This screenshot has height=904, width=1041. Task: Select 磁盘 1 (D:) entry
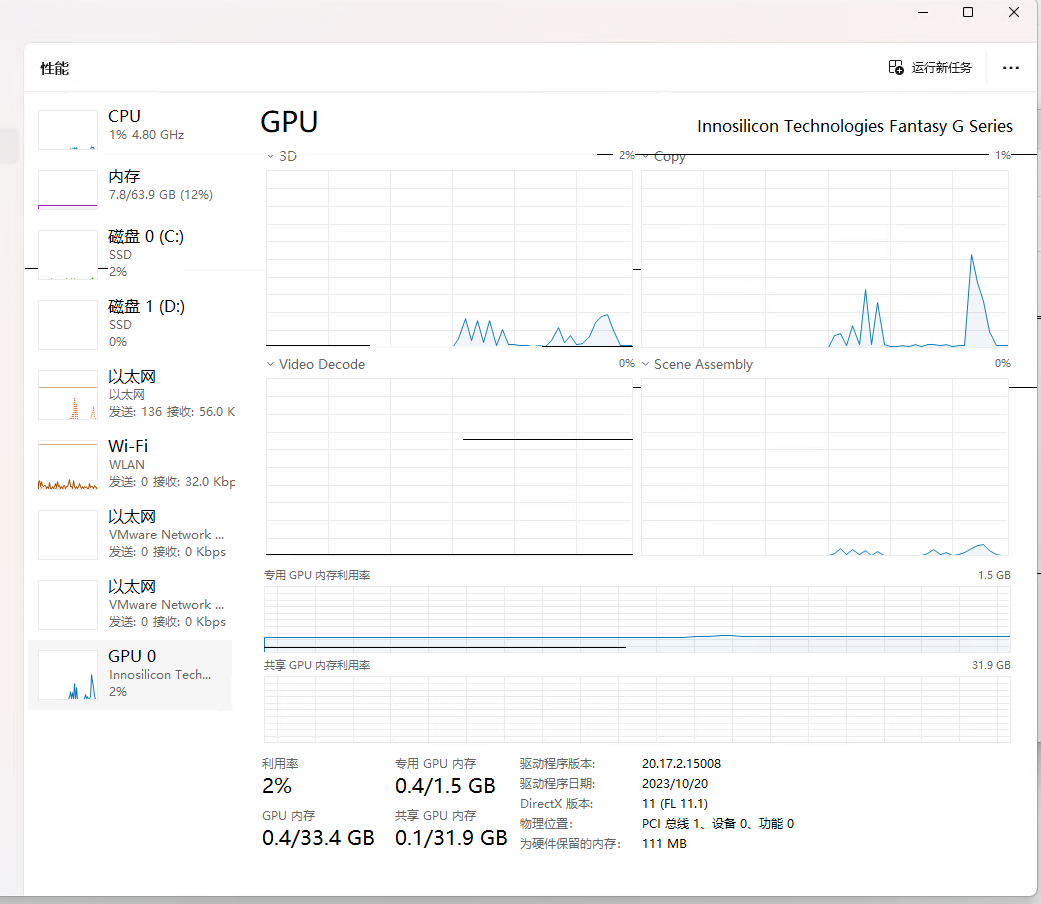tap(130, 324)
